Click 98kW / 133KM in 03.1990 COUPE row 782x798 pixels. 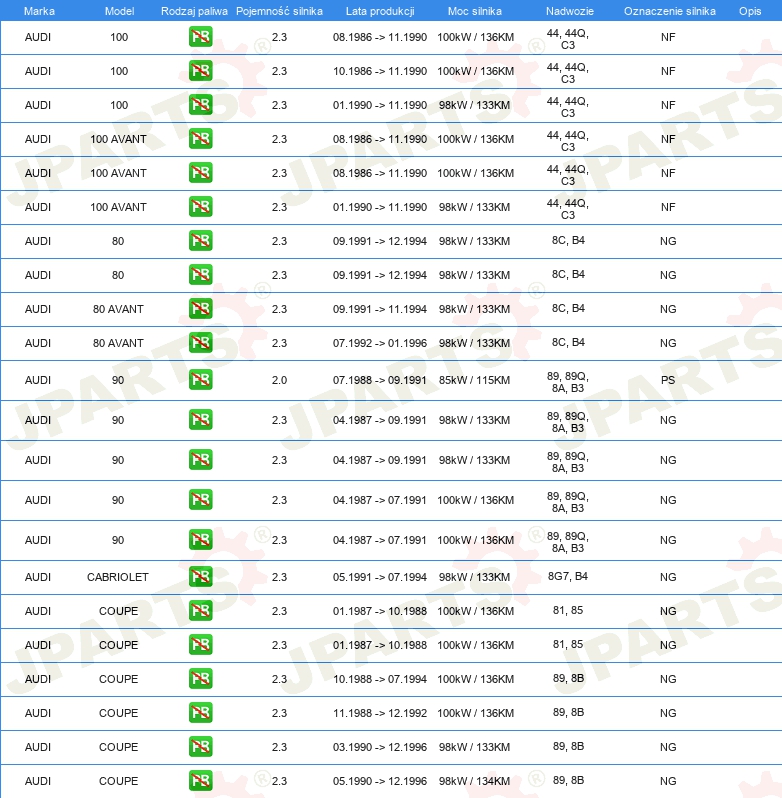pos(474,747)
